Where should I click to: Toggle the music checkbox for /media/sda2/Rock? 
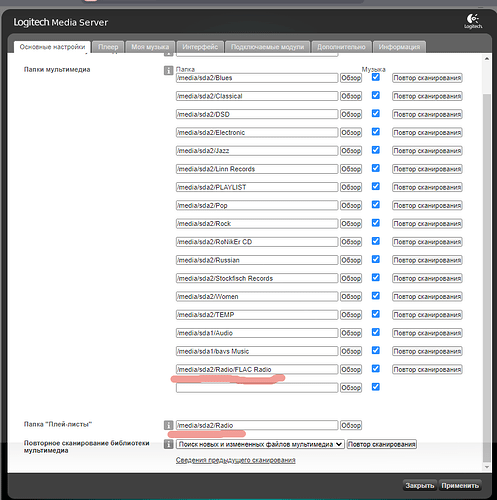pos(376,223)
